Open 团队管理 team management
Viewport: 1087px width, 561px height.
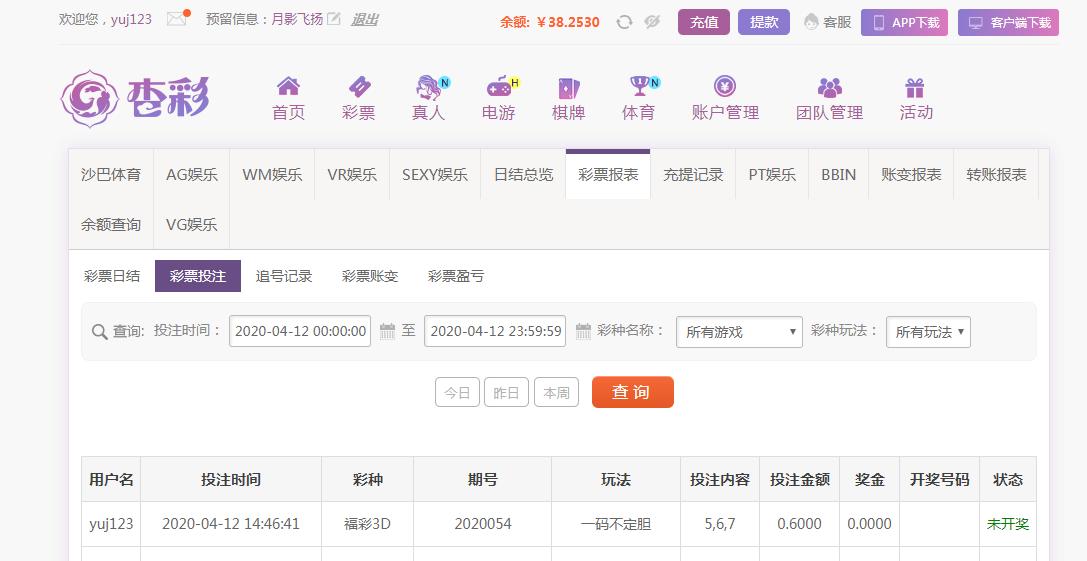[x=829, y=98]
